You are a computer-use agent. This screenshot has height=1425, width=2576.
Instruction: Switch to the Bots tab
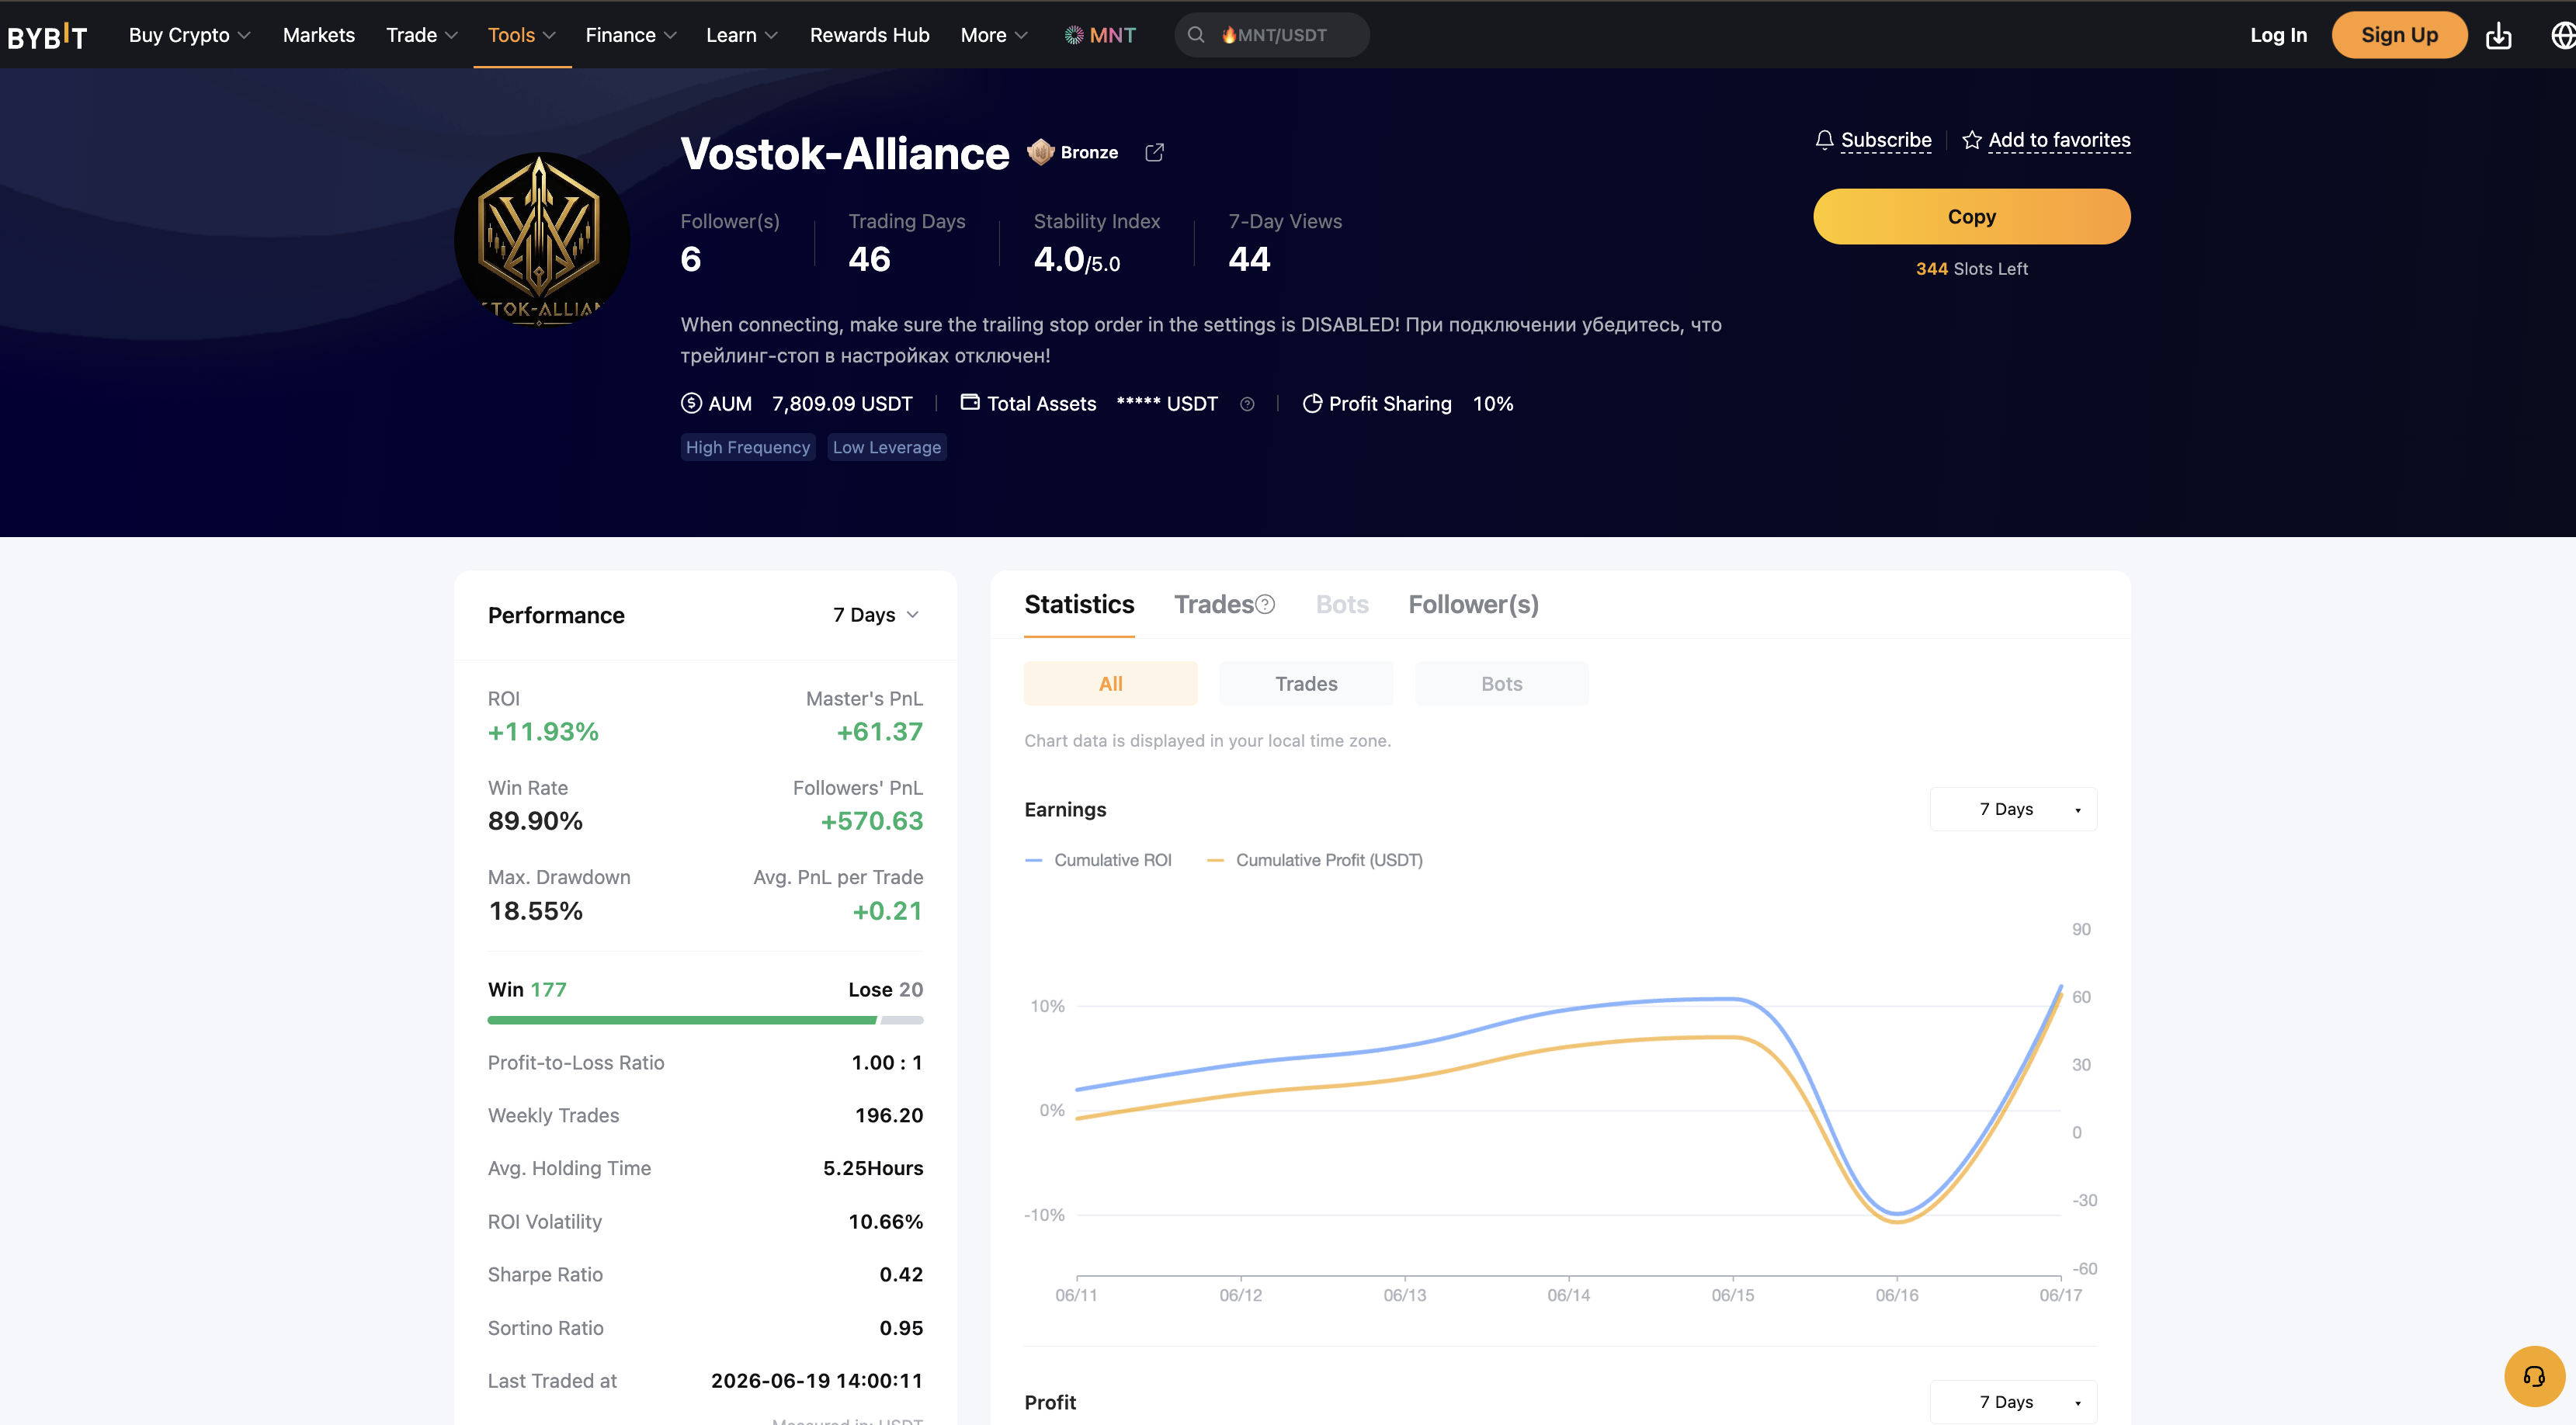tap(1342, 604)
